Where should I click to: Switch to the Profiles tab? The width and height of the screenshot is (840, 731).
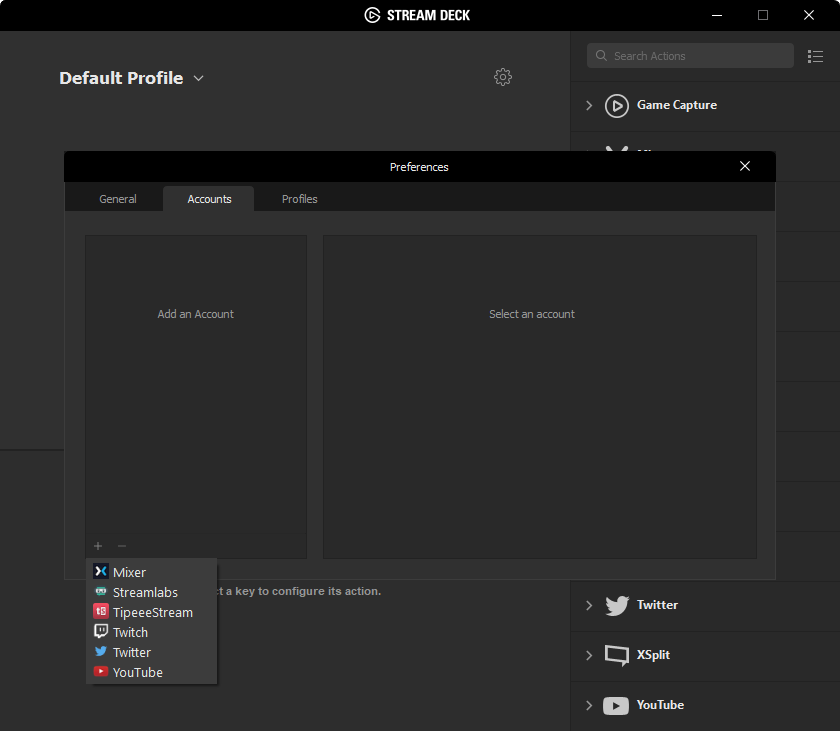(x=299, y=199)
